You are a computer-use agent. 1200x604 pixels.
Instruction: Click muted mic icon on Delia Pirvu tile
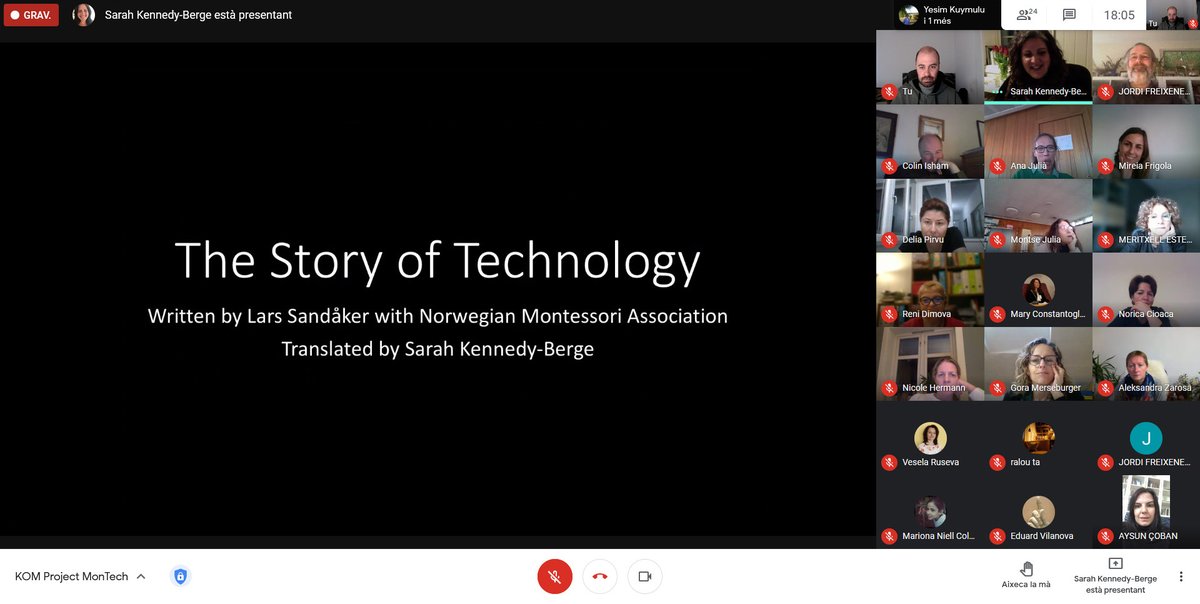889,240
